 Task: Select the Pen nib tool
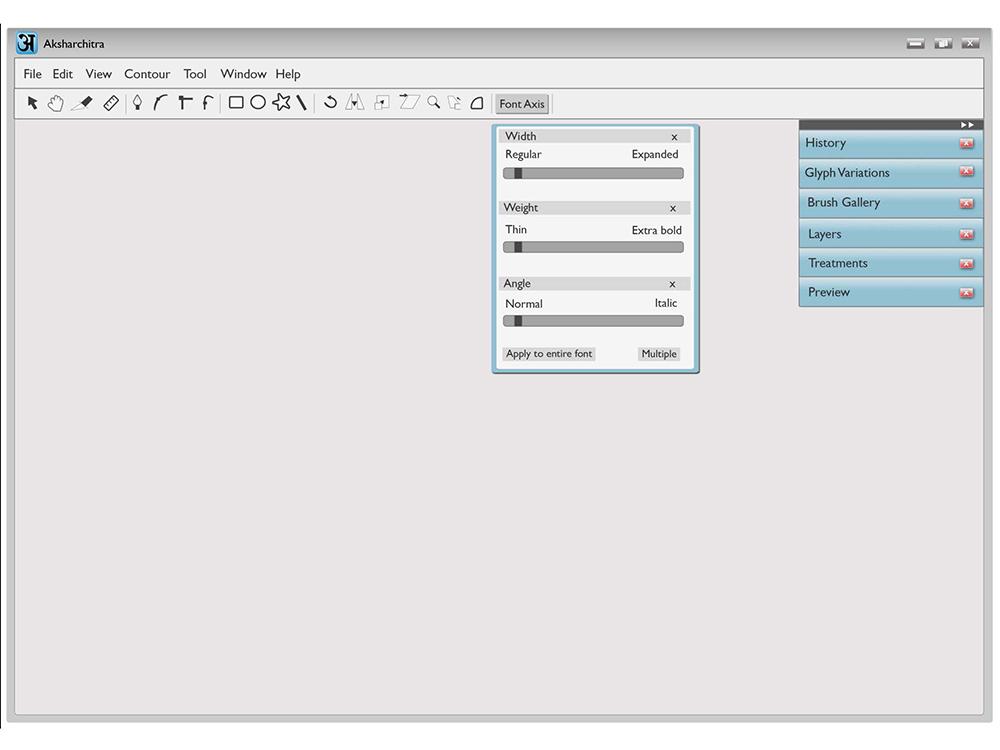pos(137,103)
